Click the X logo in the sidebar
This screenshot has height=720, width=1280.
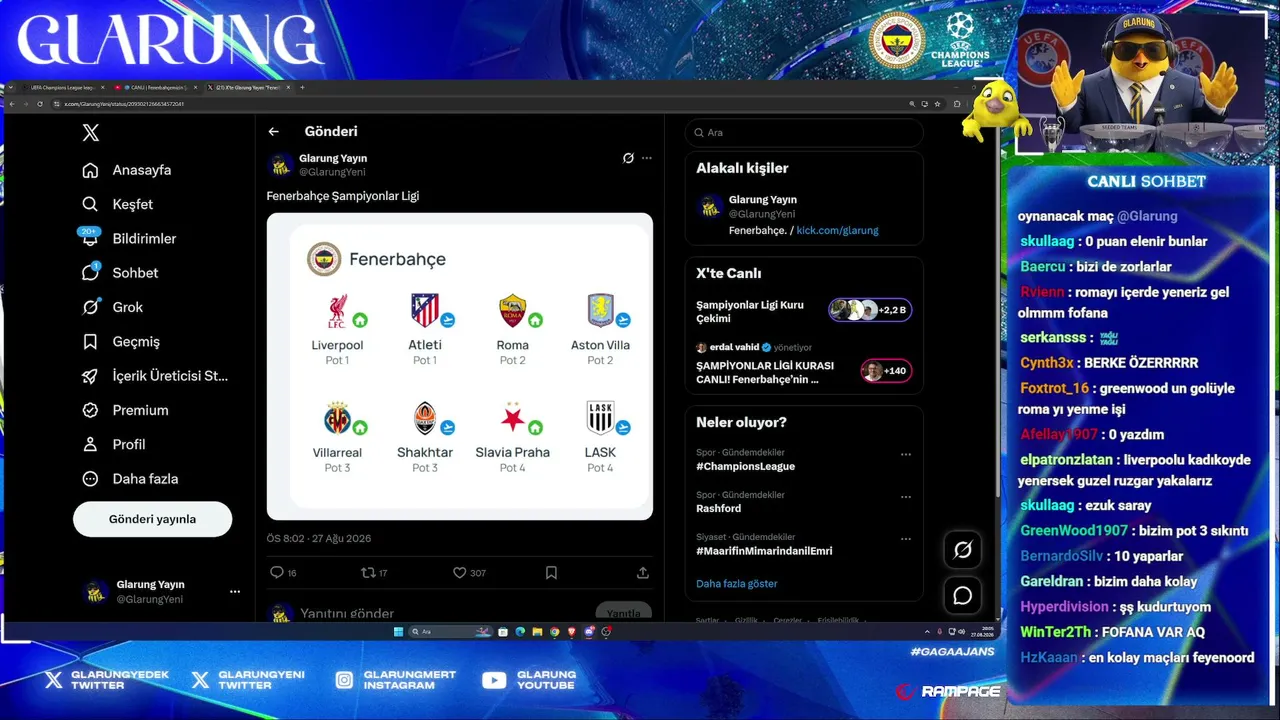[x=91, y=132]
